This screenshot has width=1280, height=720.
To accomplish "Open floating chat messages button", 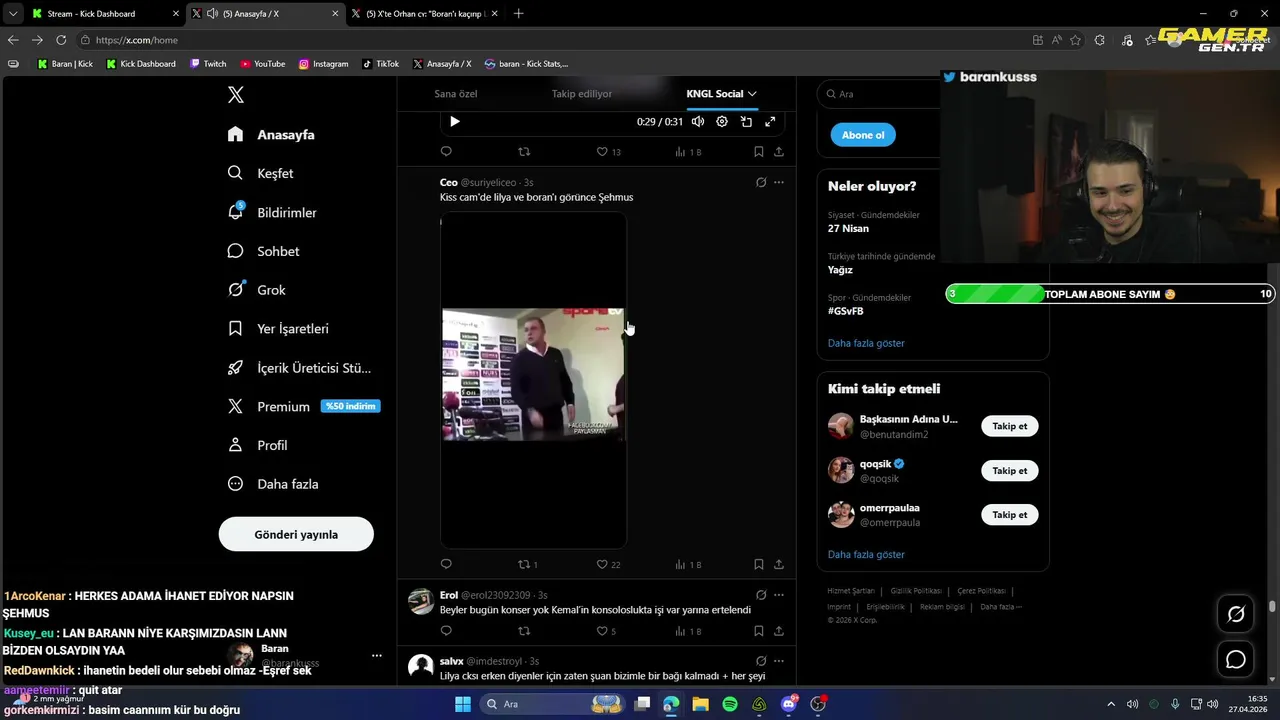I will point(1236,659).
